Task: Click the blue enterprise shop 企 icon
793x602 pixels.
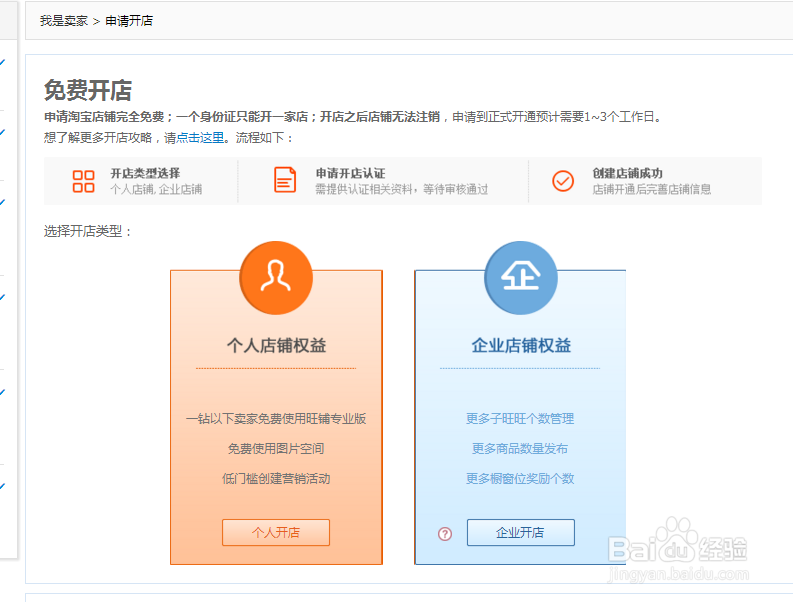Action: (521, 277)
